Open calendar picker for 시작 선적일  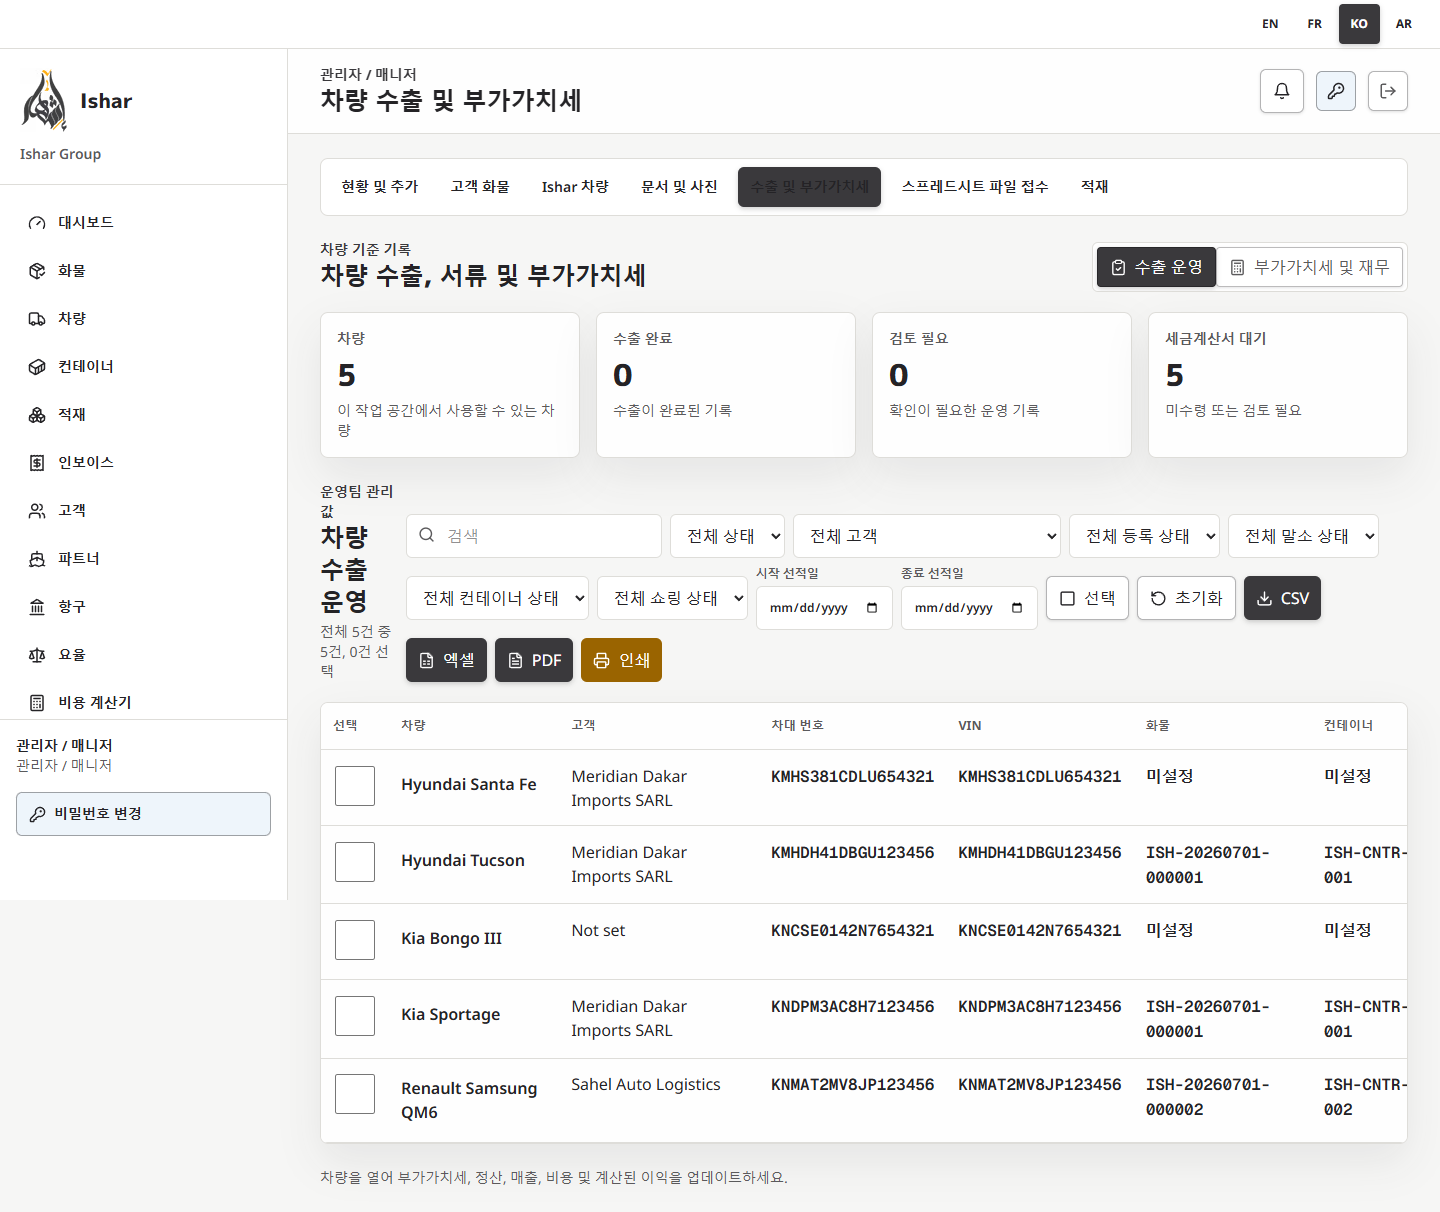pos(872,608)
